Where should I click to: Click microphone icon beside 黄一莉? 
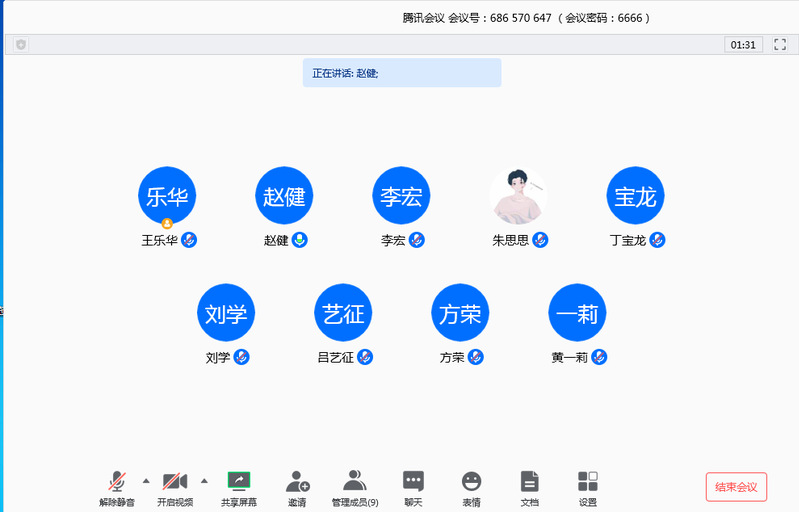pos(599,357)
